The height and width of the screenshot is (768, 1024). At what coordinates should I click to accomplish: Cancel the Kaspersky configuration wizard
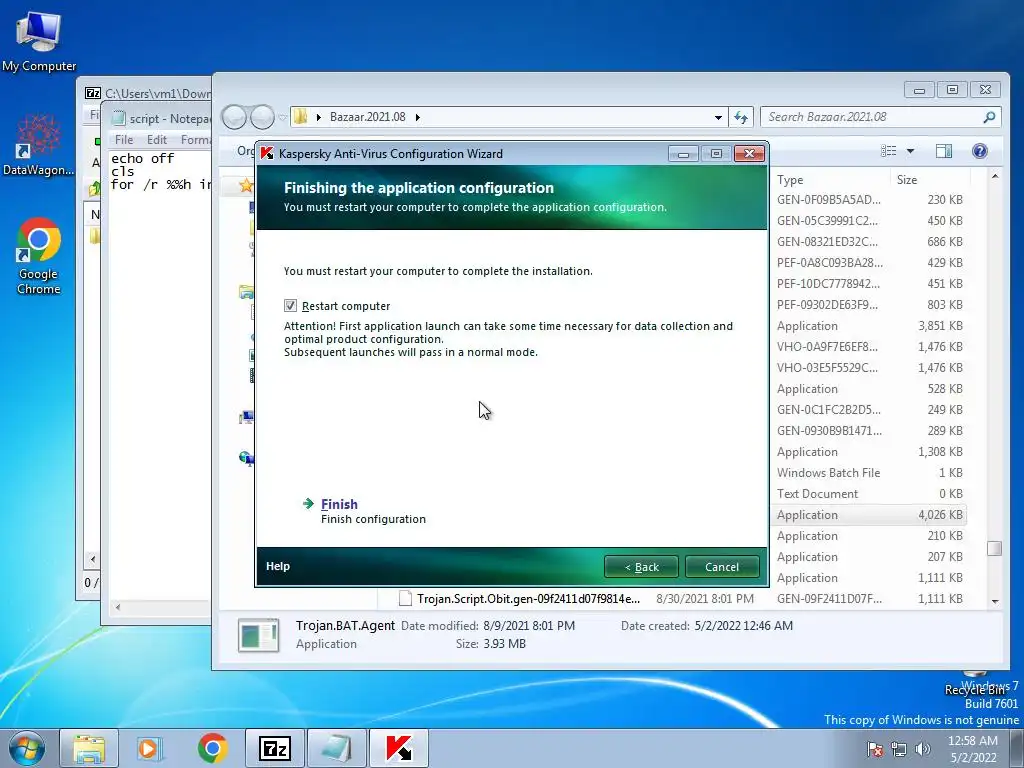[722, 567]
